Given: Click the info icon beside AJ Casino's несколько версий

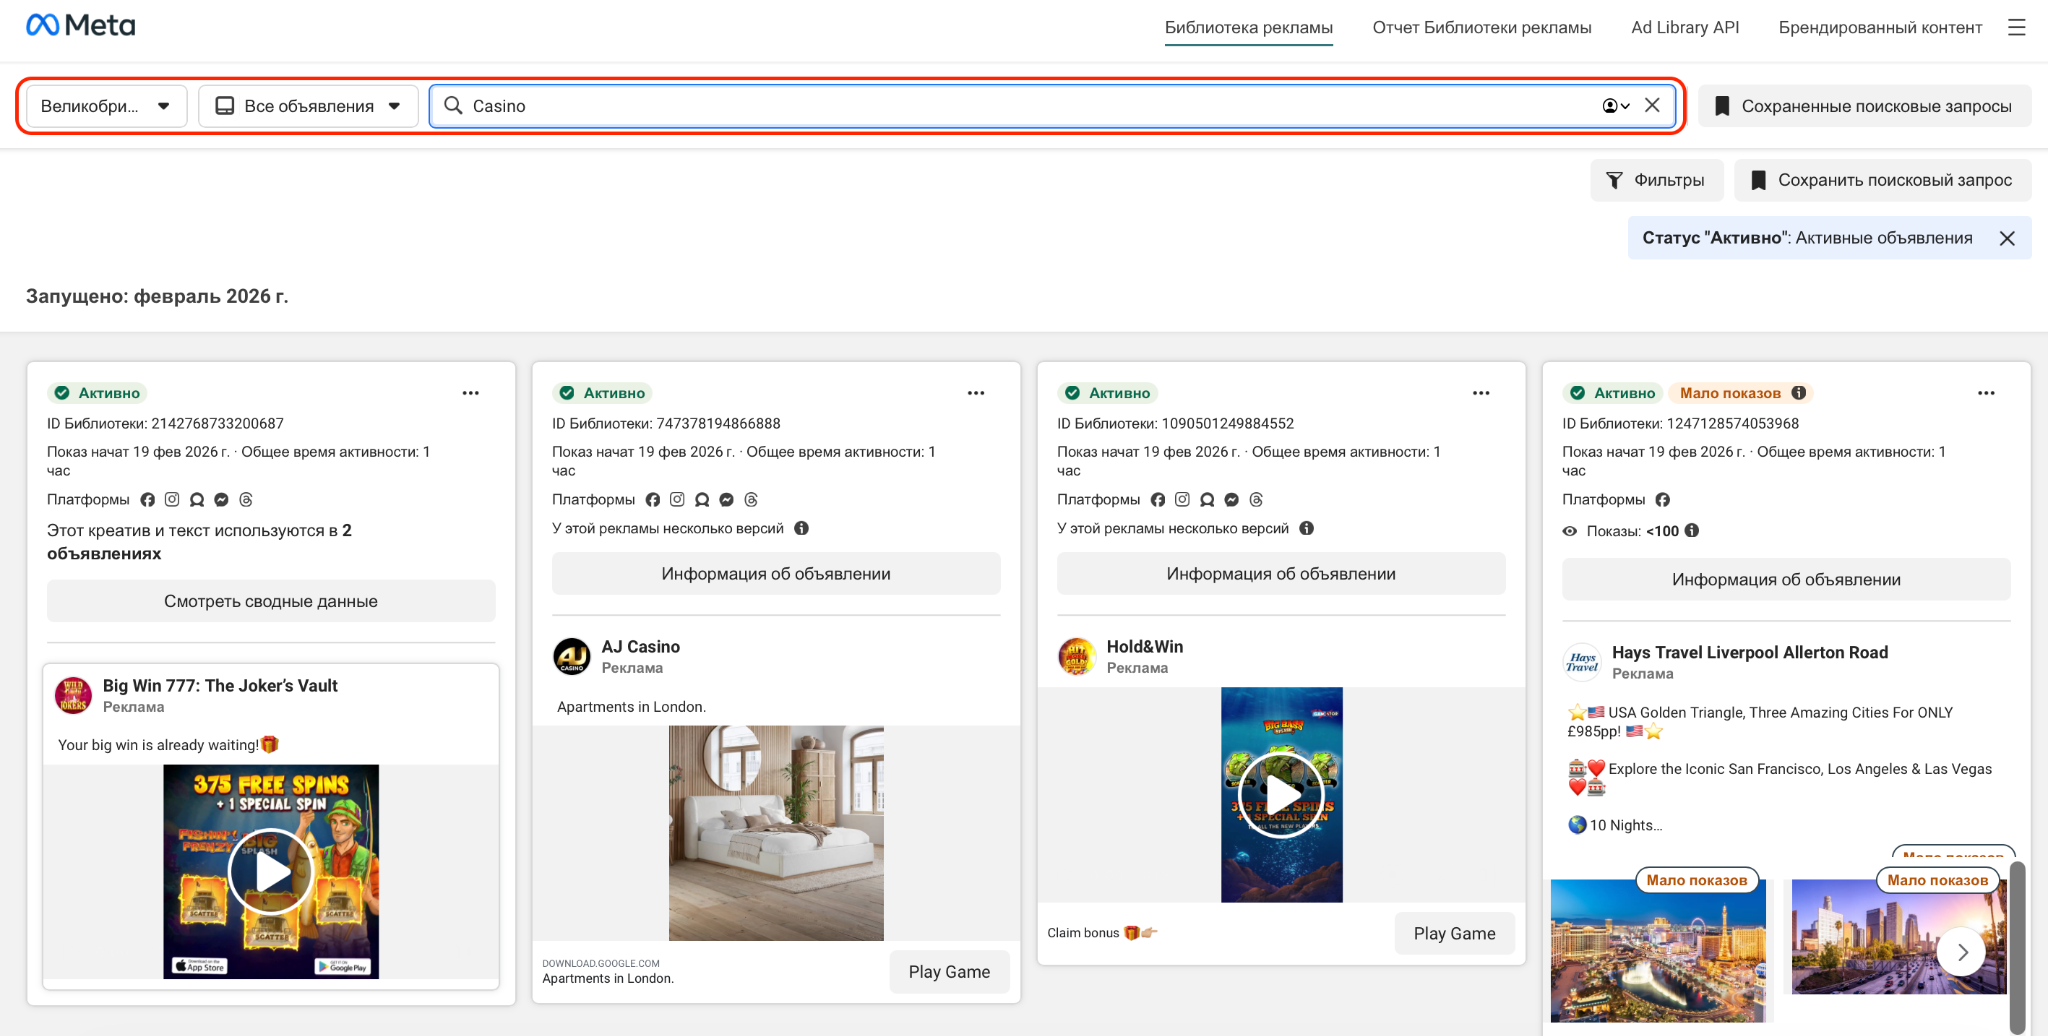Looking at the screenshot, I should point(801,528).
